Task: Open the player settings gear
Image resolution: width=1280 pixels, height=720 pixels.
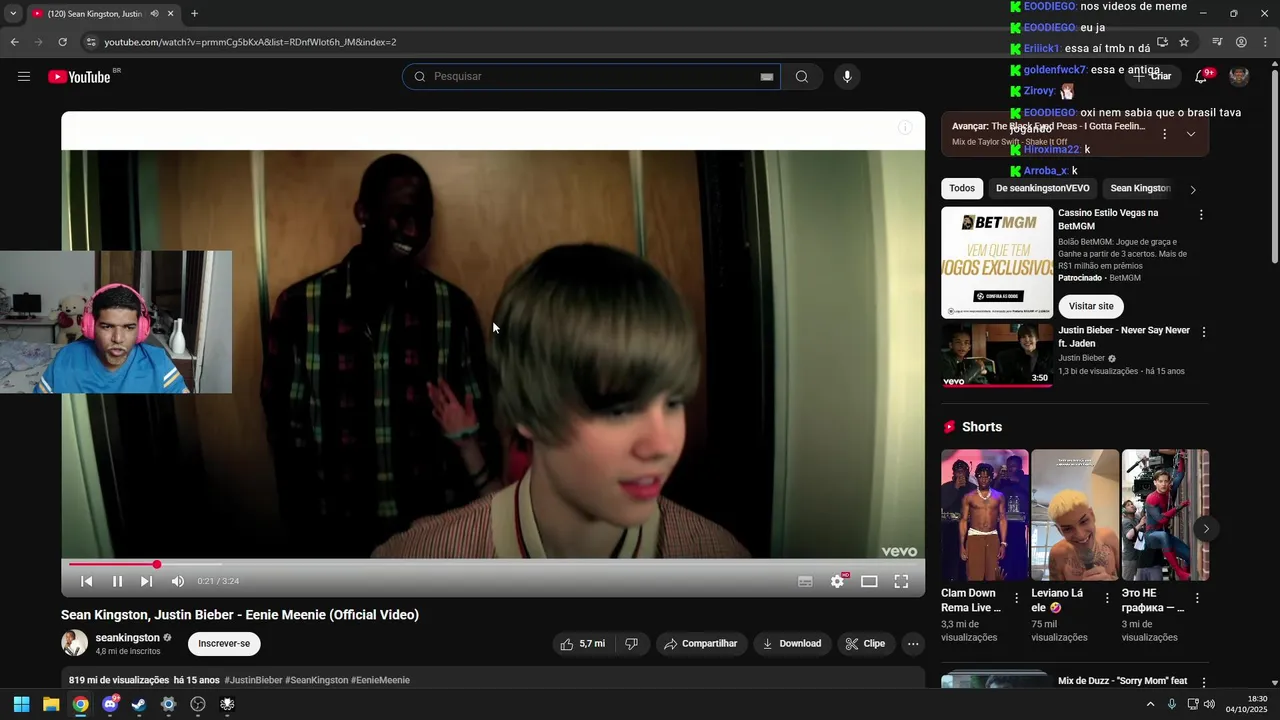Action: coord(837,581)
